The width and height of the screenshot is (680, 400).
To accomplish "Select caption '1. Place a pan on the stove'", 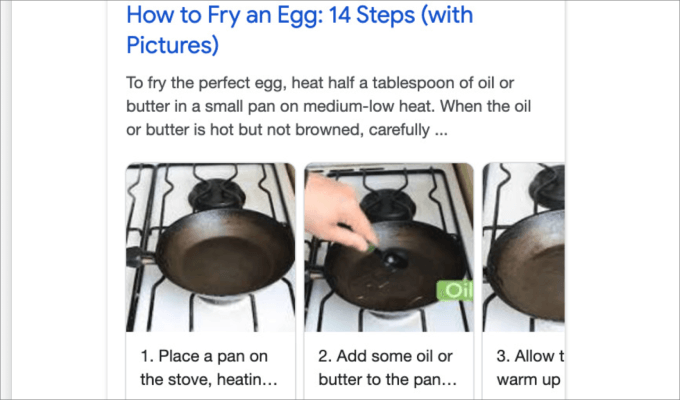I will click(x=209, y=368).
